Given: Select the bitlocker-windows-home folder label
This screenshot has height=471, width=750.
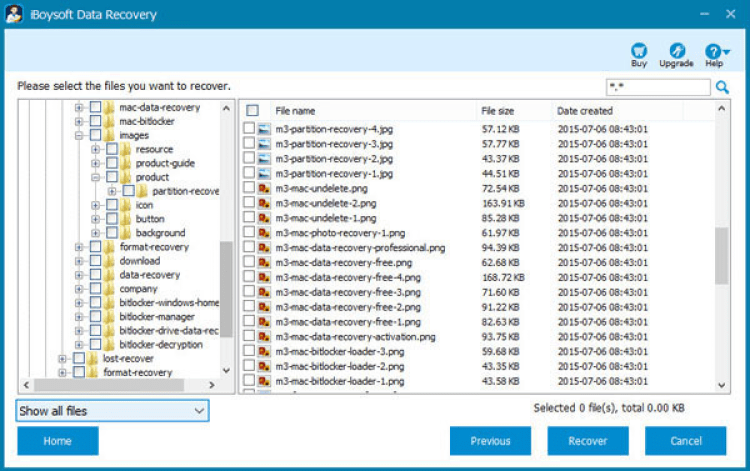Looking at the screenshot, I should 169,303.
